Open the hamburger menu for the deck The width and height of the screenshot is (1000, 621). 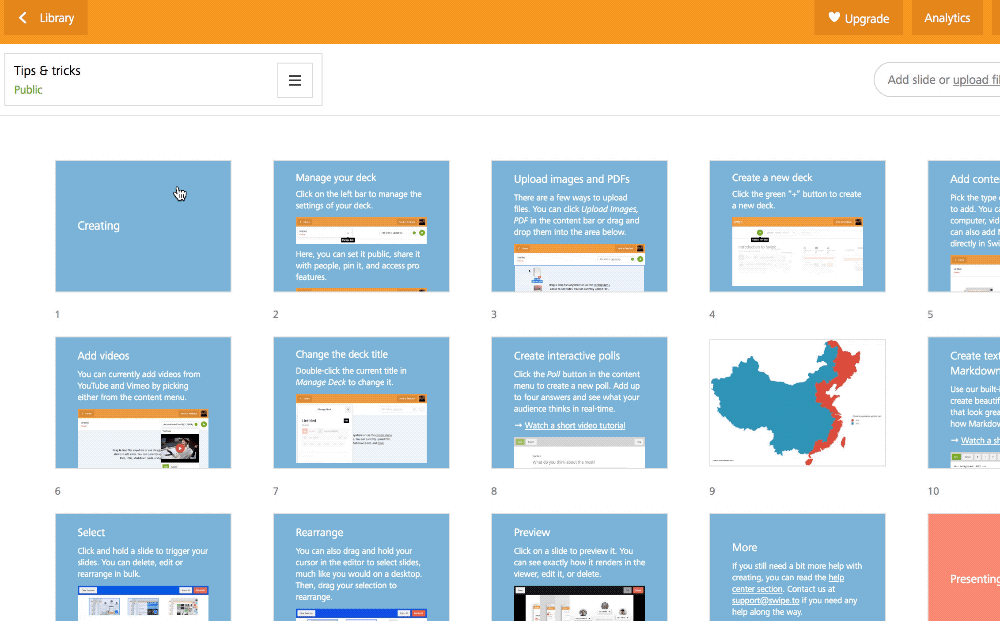tap(295, 81)
